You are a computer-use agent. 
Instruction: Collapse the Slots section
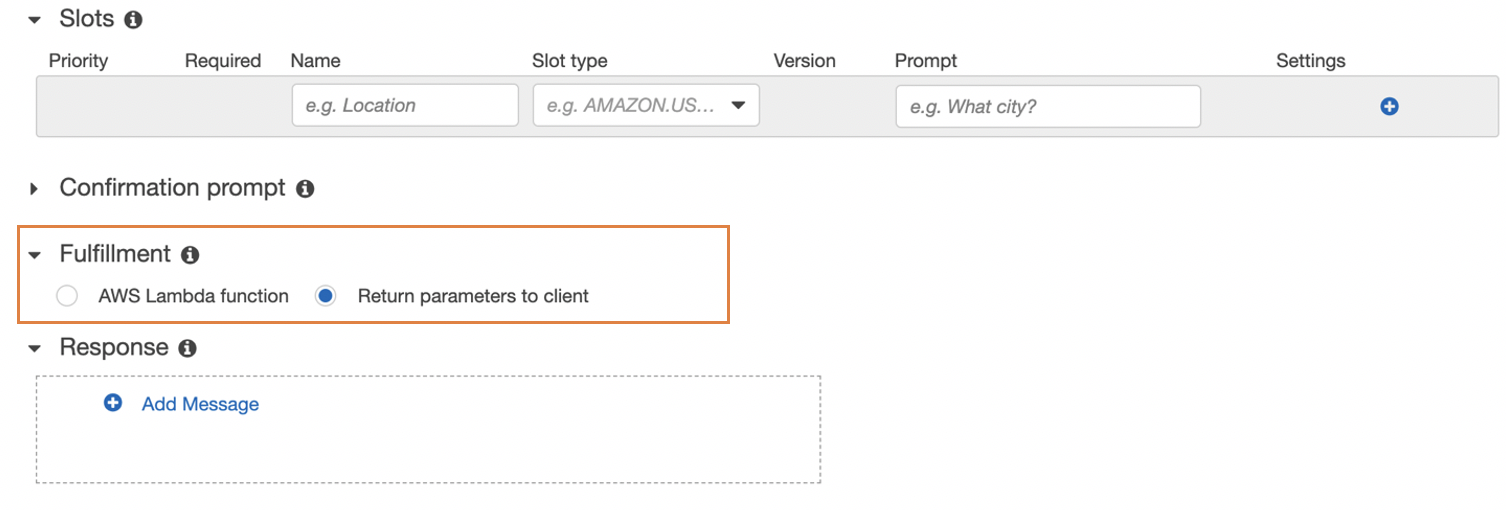[x=36, y=20]
